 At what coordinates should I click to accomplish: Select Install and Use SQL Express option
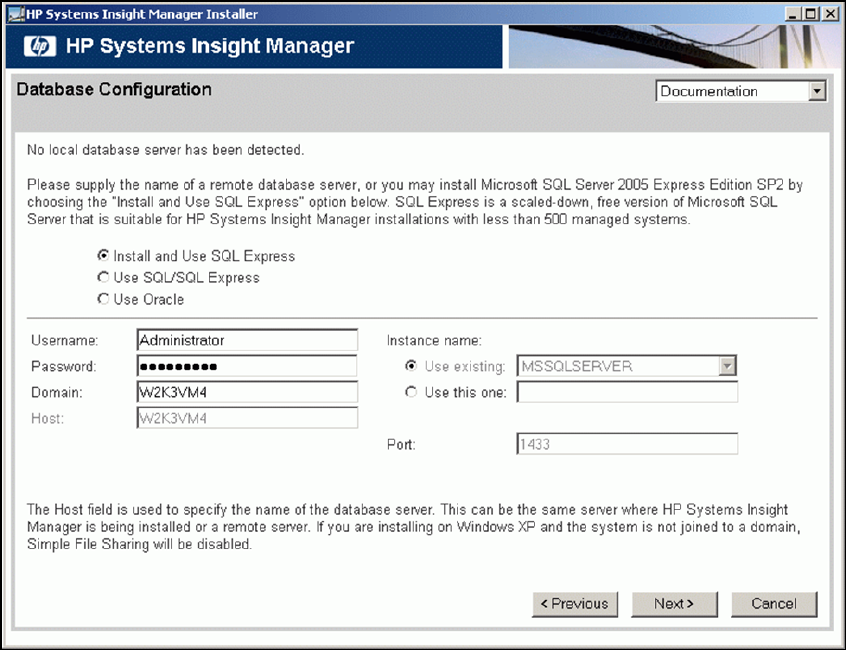coord(102,256)
